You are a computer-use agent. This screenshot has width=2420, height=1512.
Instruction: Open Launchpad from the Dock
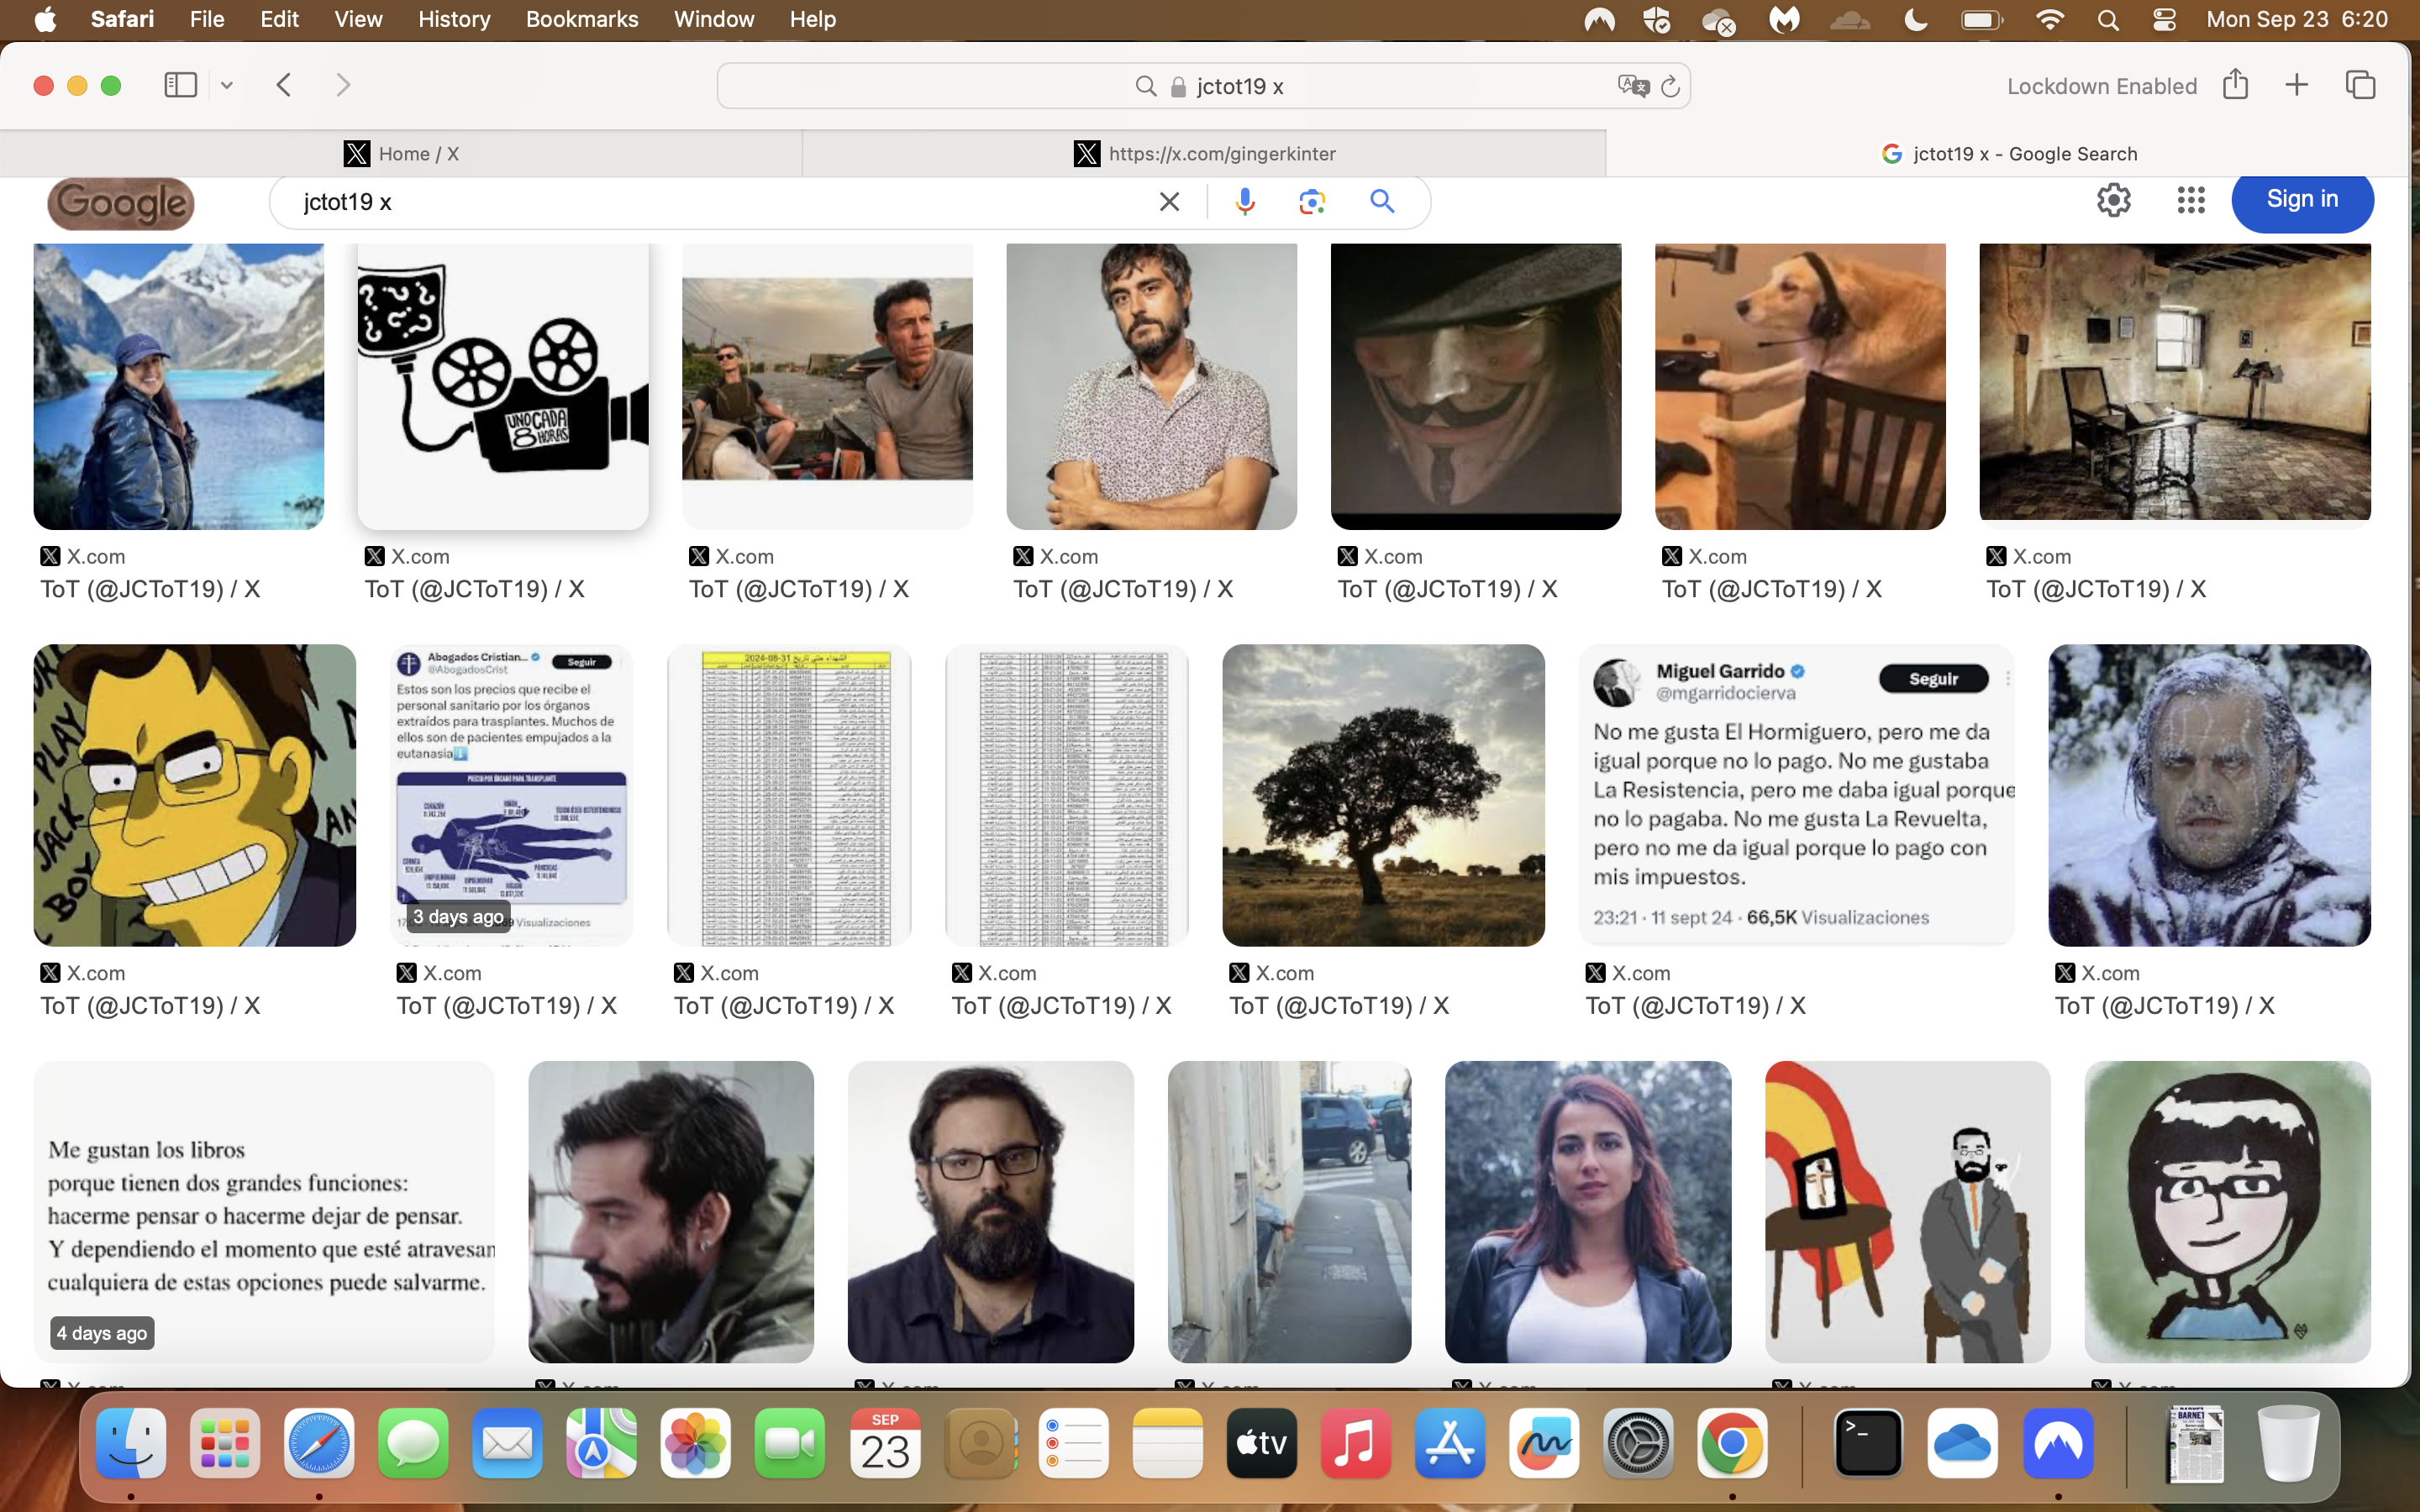coord(225,1443)
